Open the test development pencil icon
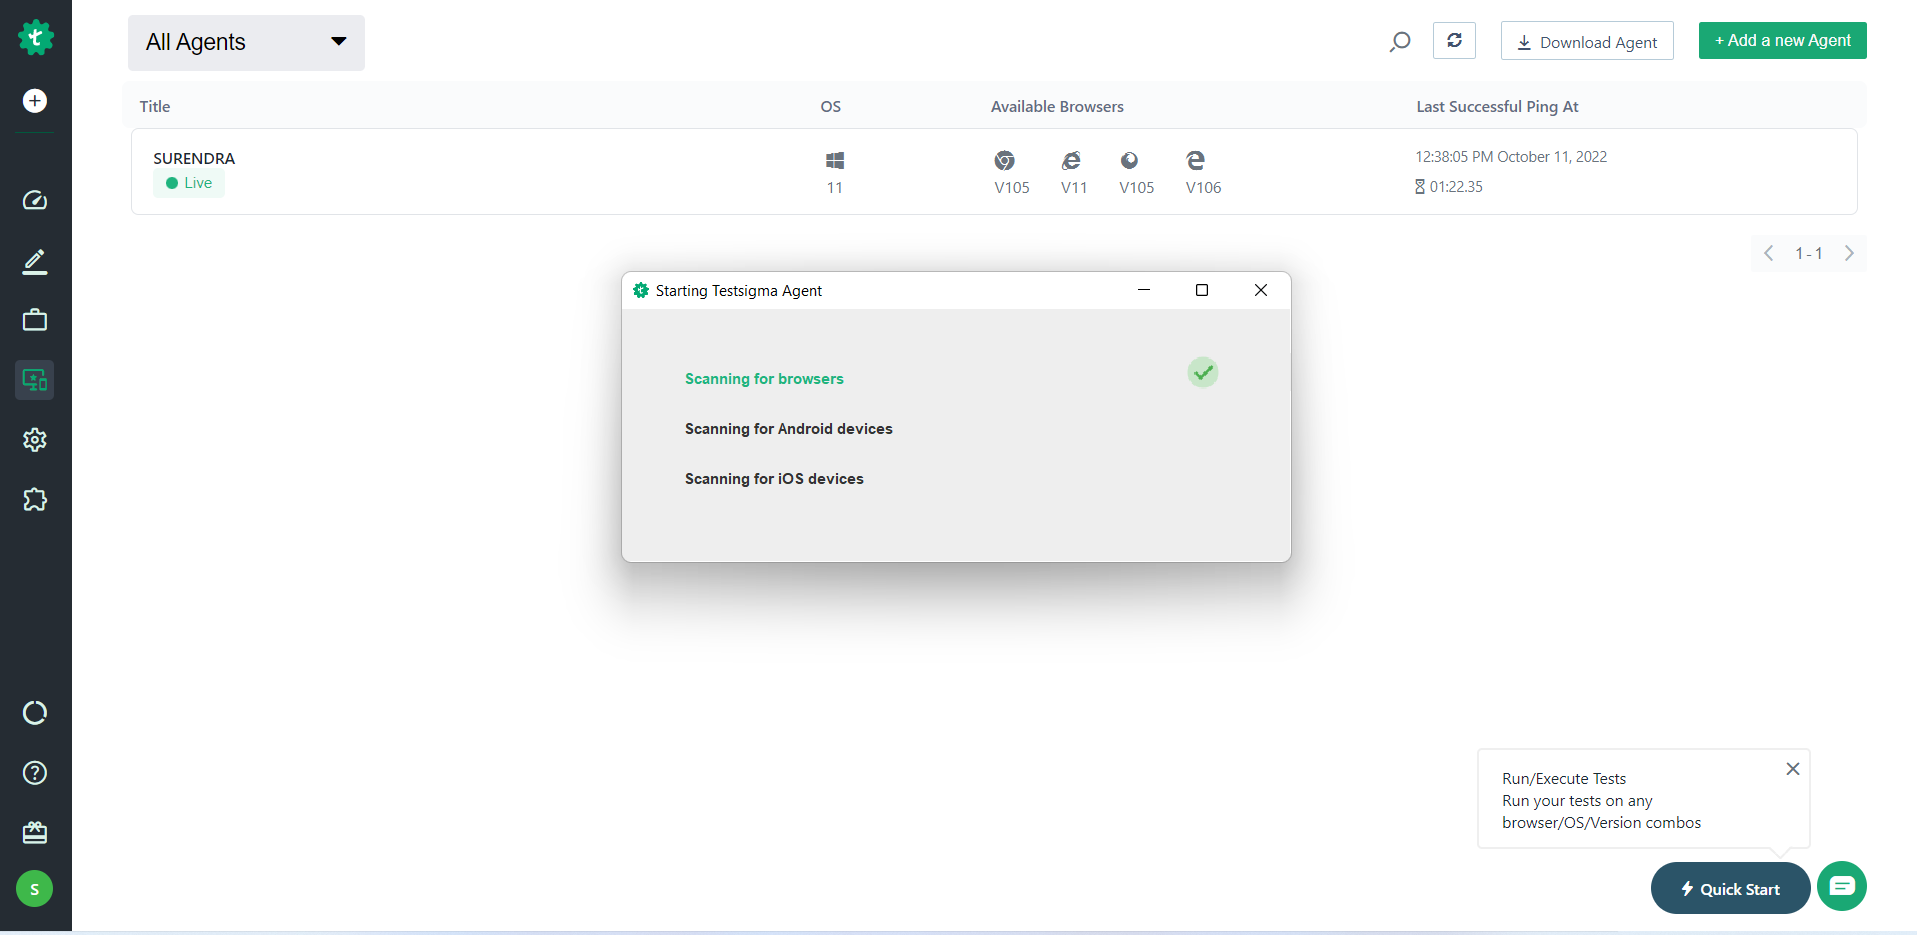The height and width of the screenshot is (935, 1917). (35, 261)
